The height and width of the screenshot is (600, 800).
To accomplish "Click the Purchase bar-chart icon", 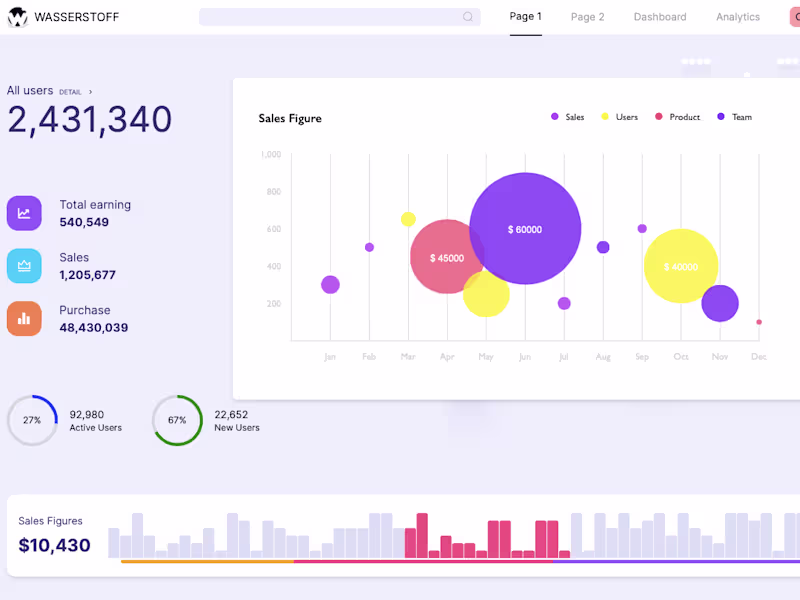I will point(23,319).
